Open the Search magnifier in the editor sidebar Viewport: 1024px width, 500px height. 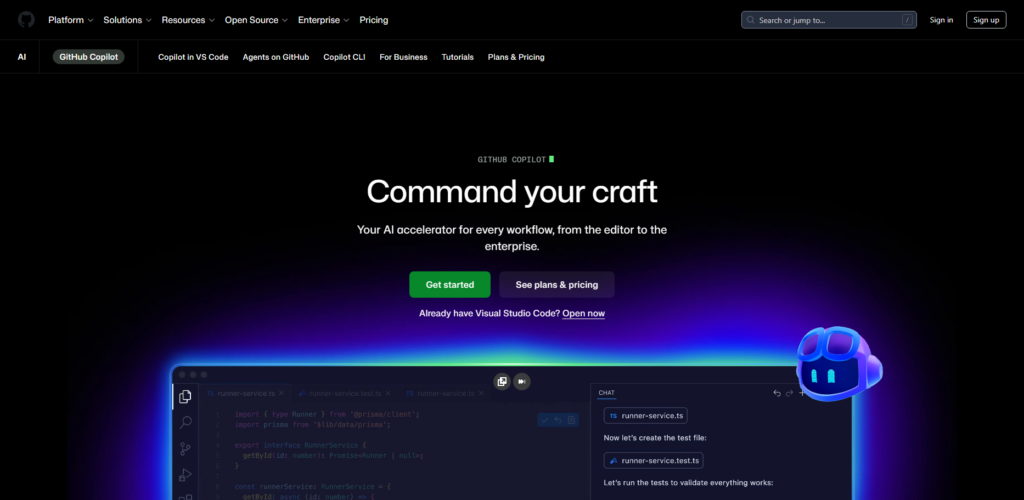pos(185,422)
